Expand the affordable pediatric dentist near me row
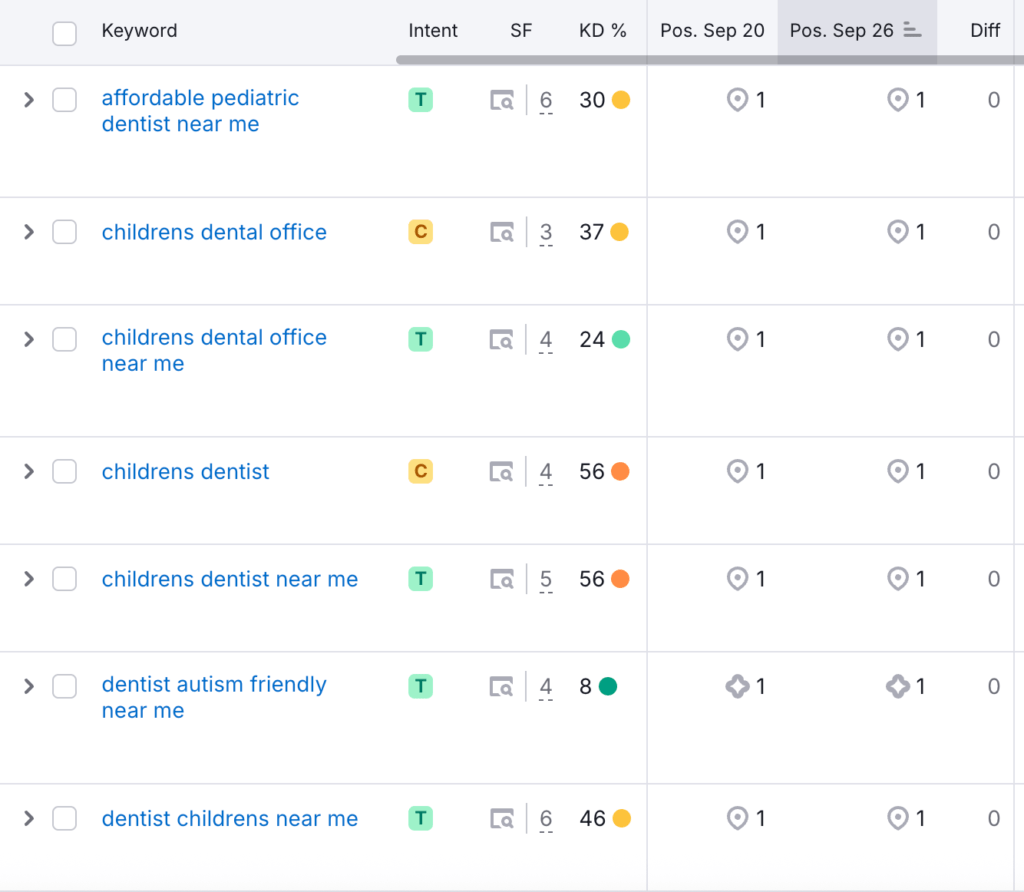Screen dimensions: 1024x892 [29, 99]
